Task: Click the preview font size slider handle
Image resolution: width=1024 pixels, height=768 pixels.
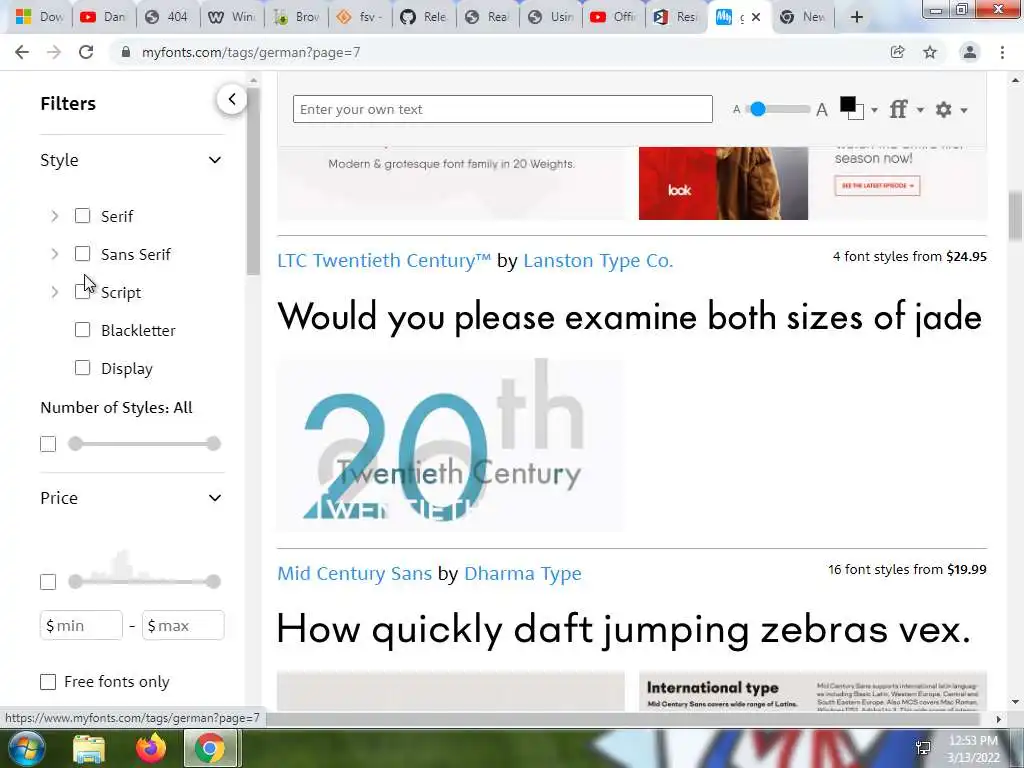Action: (x=758, y=109)
